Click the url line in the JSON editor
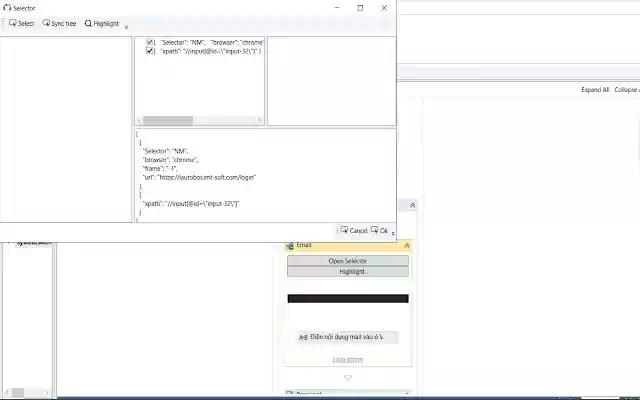The width and height of the screenshot is (640, 400). click(x=199, y=177)
